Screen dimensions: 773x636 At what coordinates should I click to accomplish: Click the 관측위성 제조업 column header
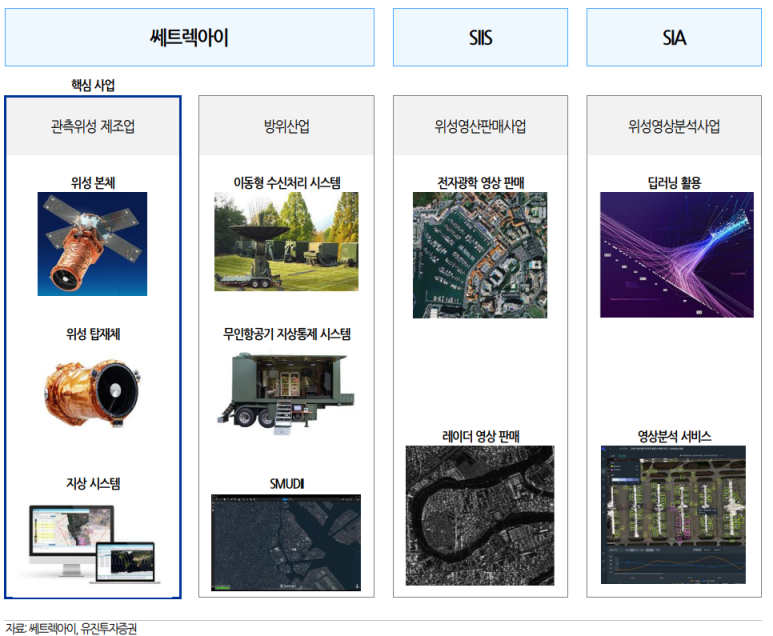point(93,126)
